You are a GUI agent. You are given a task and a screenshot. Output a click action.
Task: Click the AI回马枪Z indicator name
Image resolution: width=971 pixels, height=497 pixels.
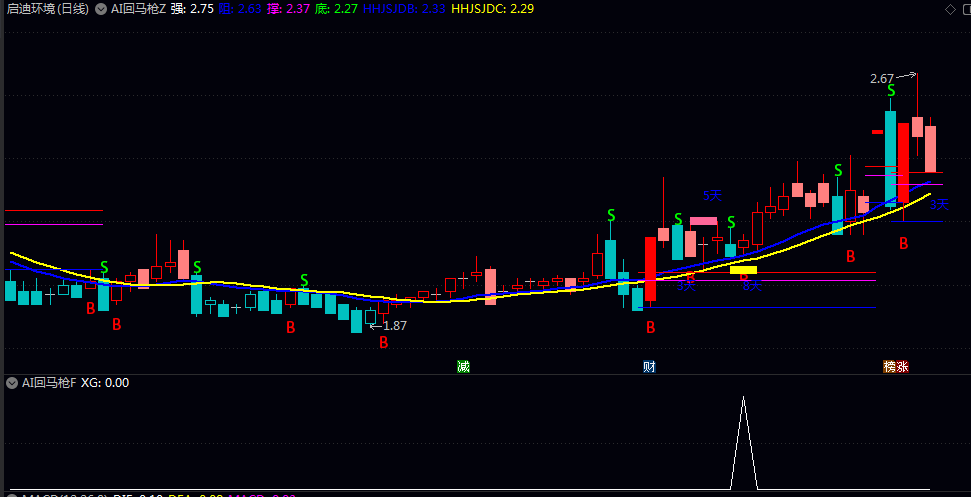click(x=138, y=9)
